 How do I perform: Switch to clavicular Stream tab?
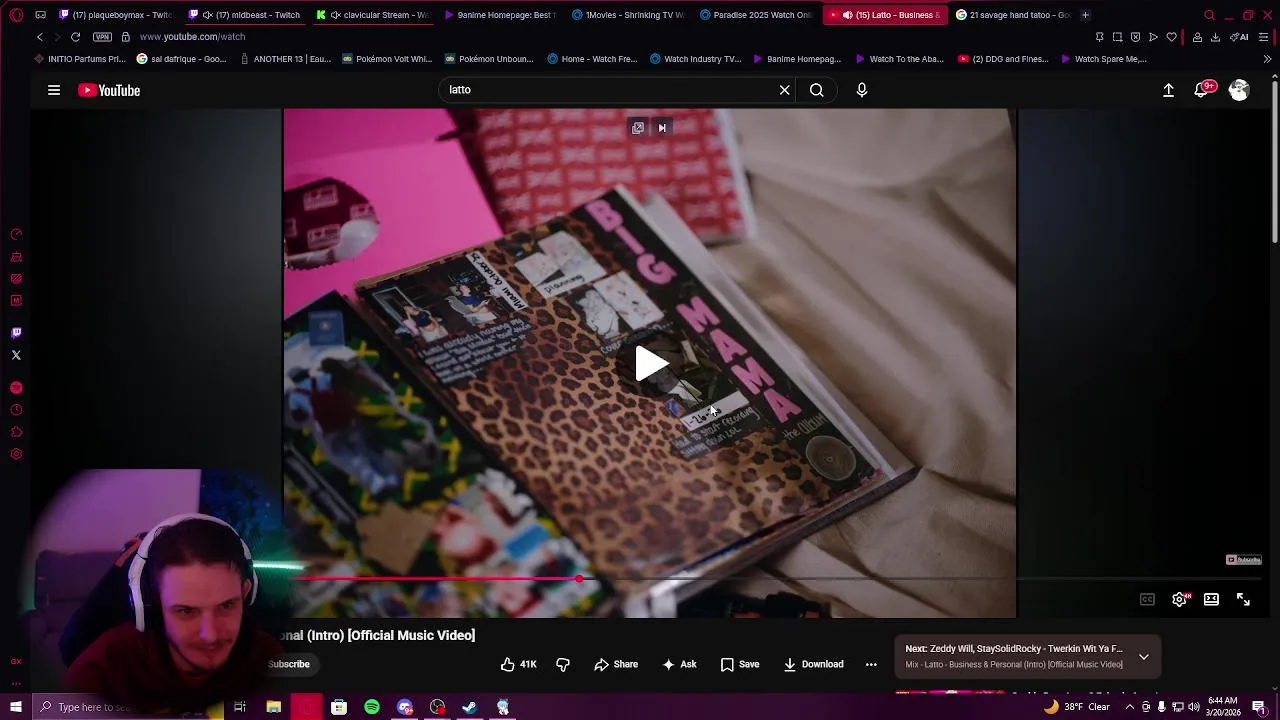click(x=372, y=15)
